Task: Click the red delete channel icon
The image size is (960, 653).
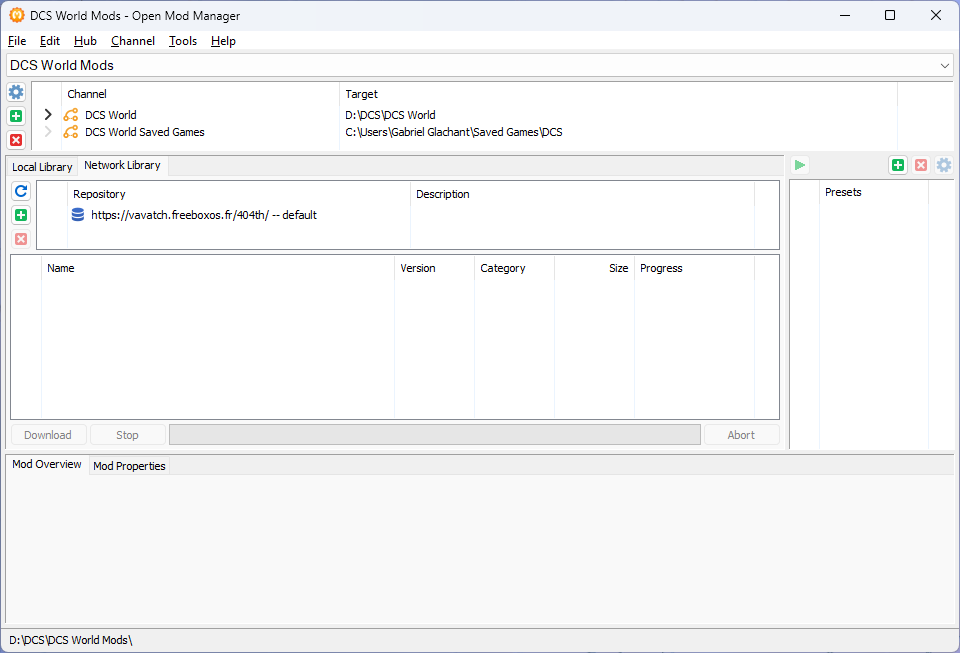Action: click(x=16, y=140)
